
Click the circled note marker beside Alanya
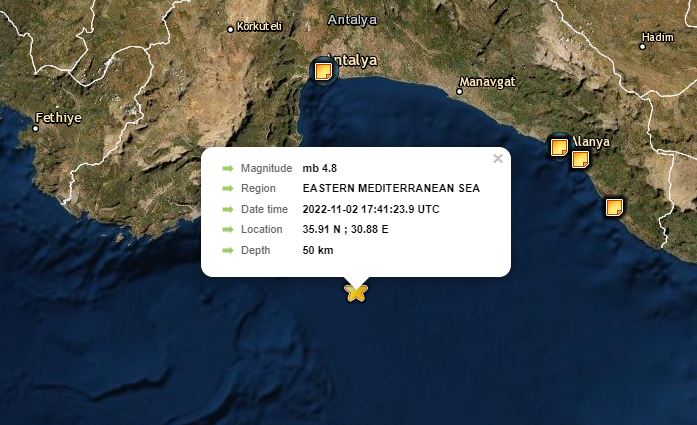coord(559,147)
